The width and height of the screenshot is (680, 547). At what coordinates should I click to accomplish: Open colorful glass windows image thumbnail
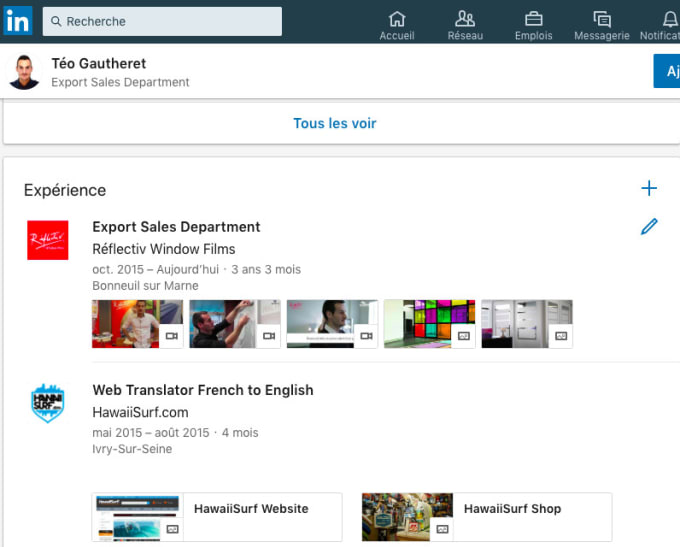coord(429,324)
